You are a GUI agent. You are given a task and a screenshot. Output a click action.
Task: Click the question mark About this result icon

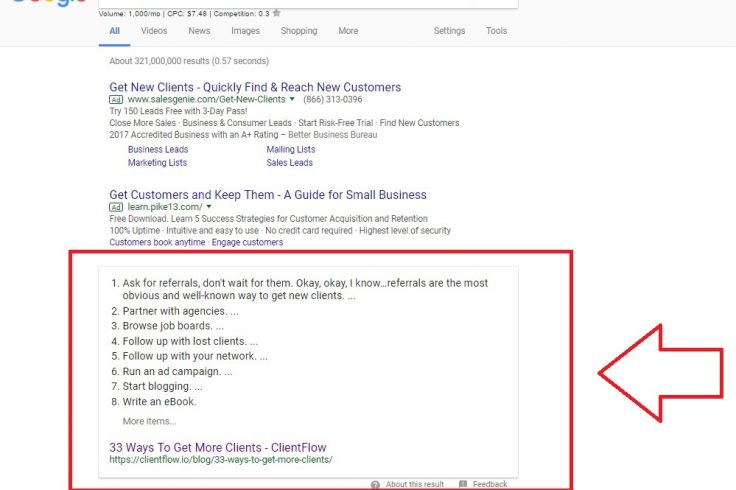(375, 484)
